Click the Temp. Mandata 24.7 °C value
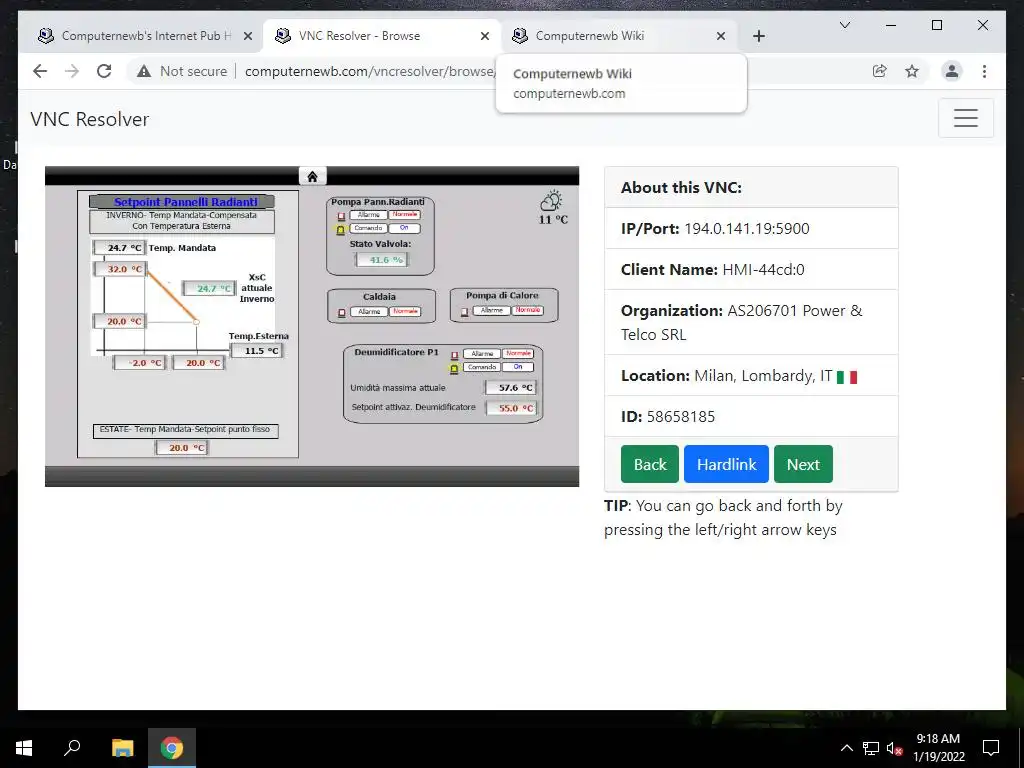The height and width of the screenshot is (768, 1024). 119,248
